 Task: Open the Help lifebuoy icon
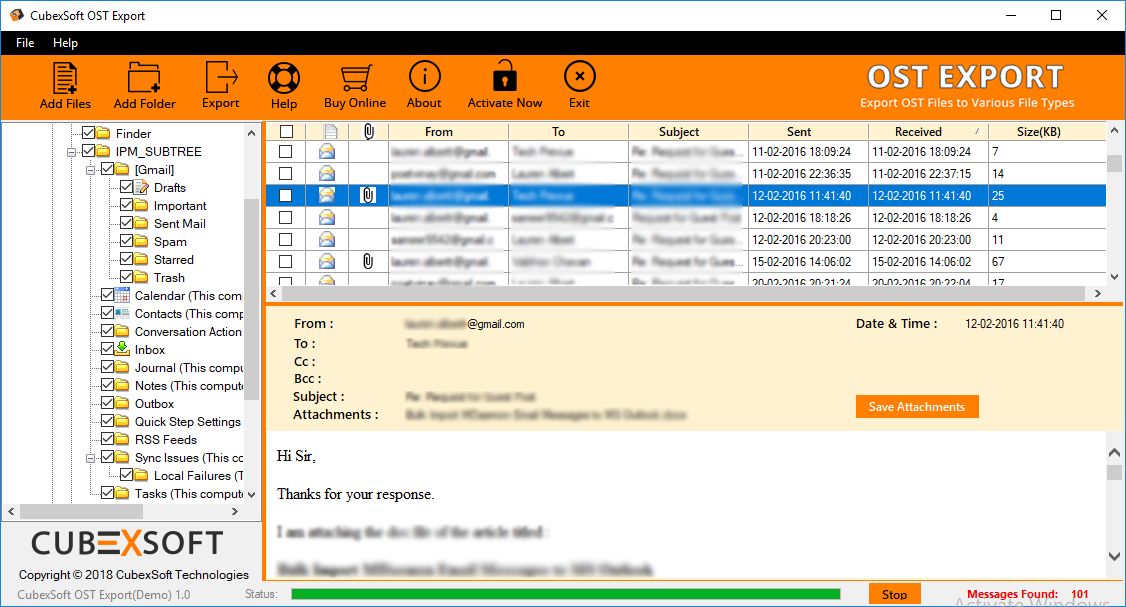point(284,78)
